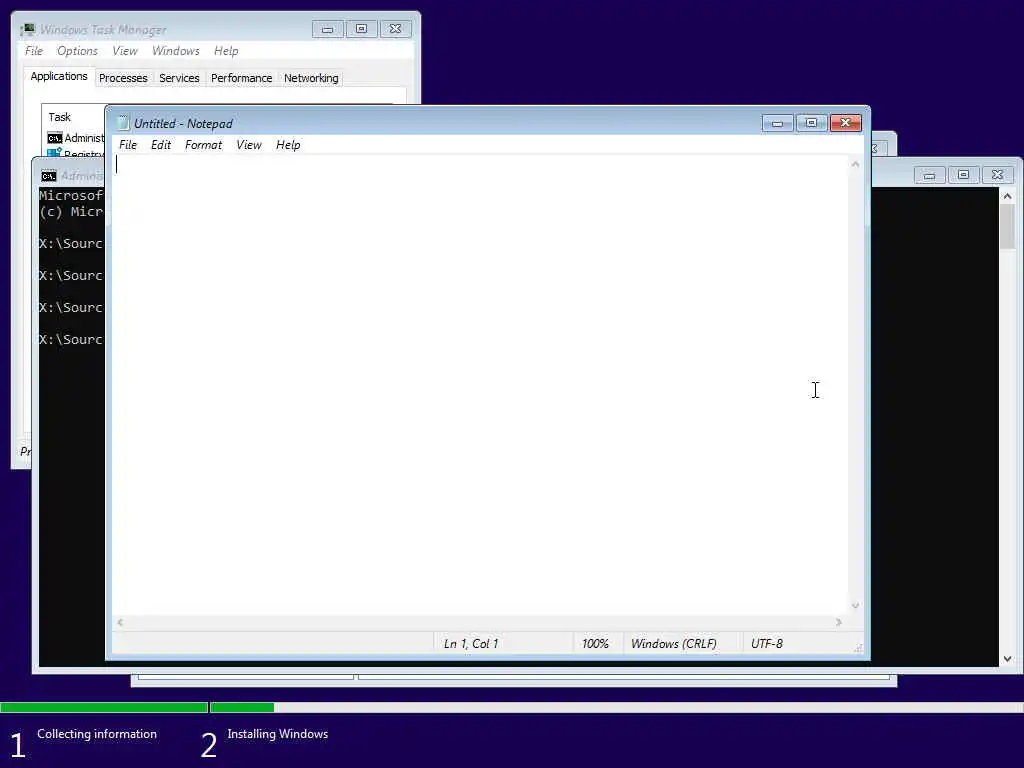Select the Administrator task row in Task Manager
The image size is (1024, 768).
[x=76, y=138]
